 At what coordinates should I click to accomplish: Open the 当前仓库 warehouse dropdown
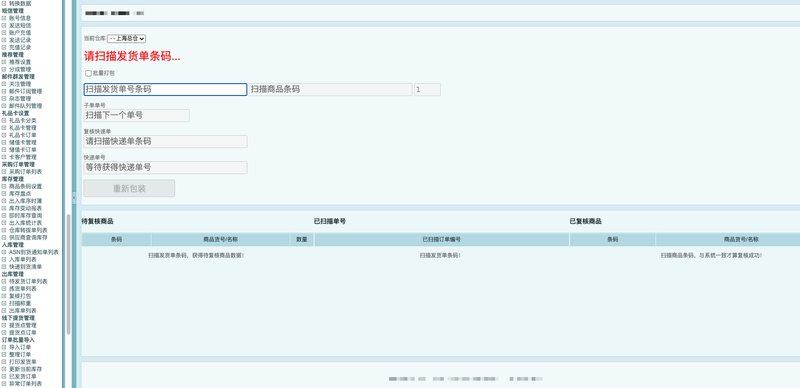pos(127,38)
